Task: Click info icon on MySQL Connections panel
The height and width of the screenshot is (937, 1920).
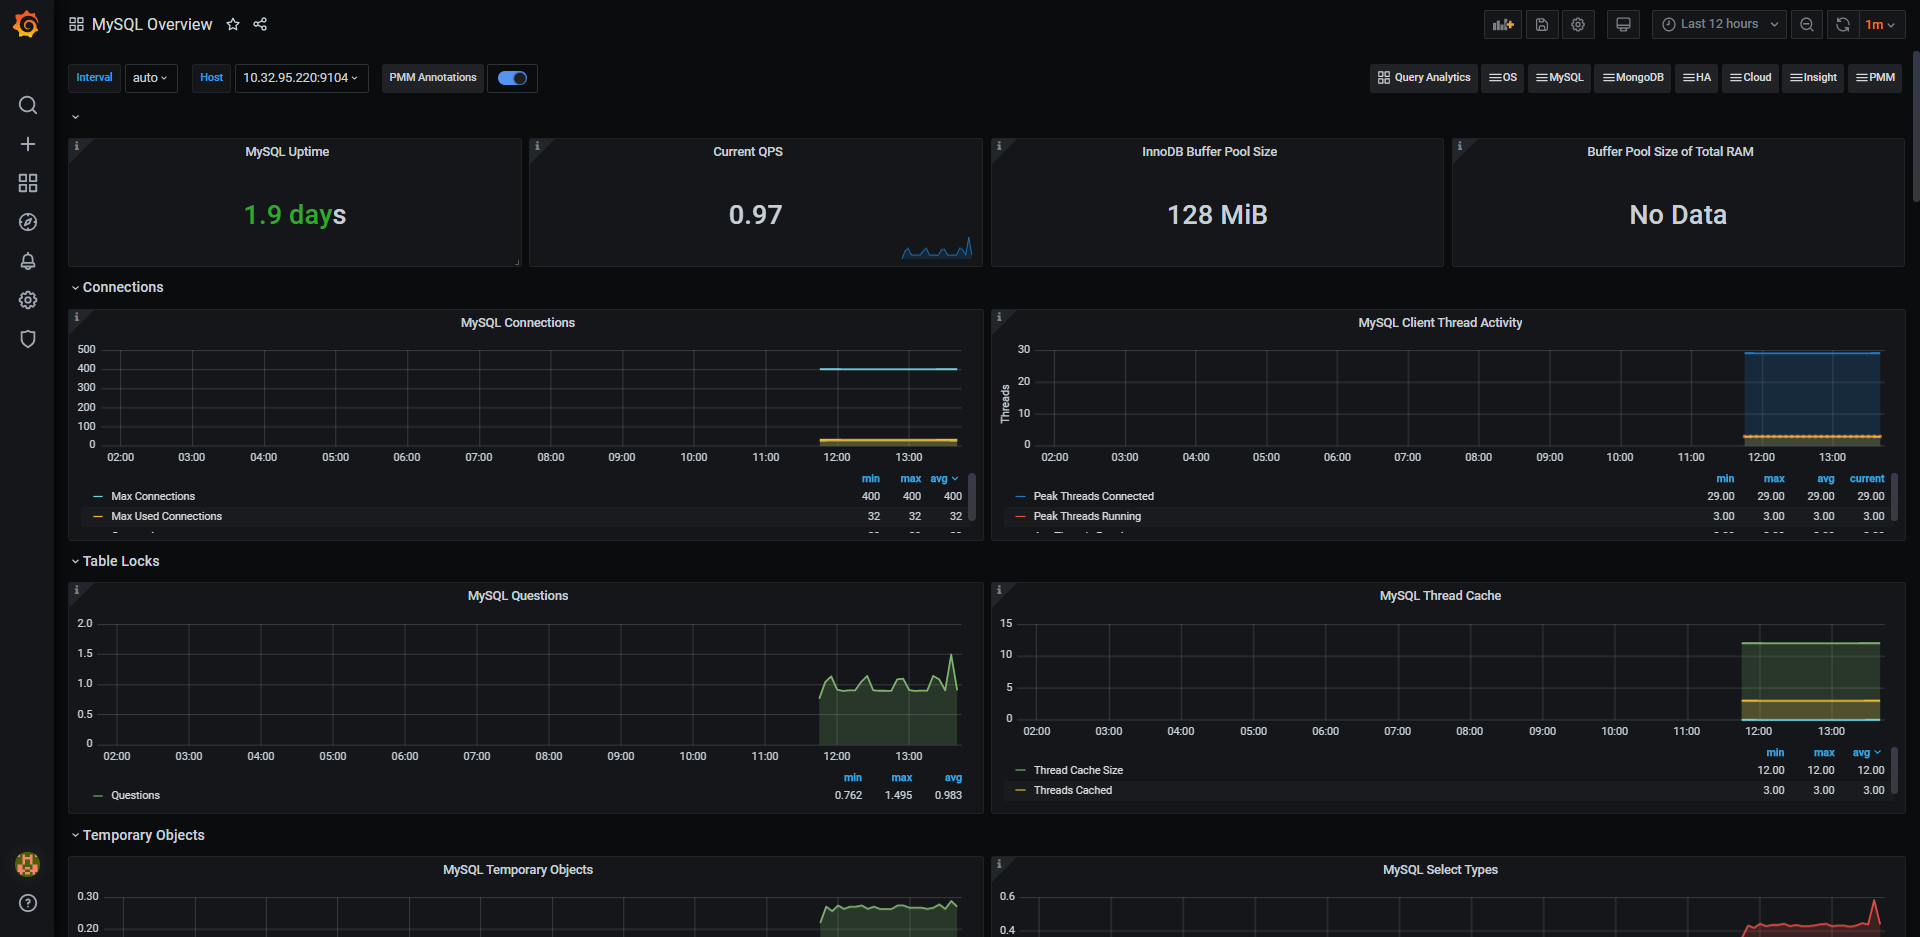Action: click(76, 317)
